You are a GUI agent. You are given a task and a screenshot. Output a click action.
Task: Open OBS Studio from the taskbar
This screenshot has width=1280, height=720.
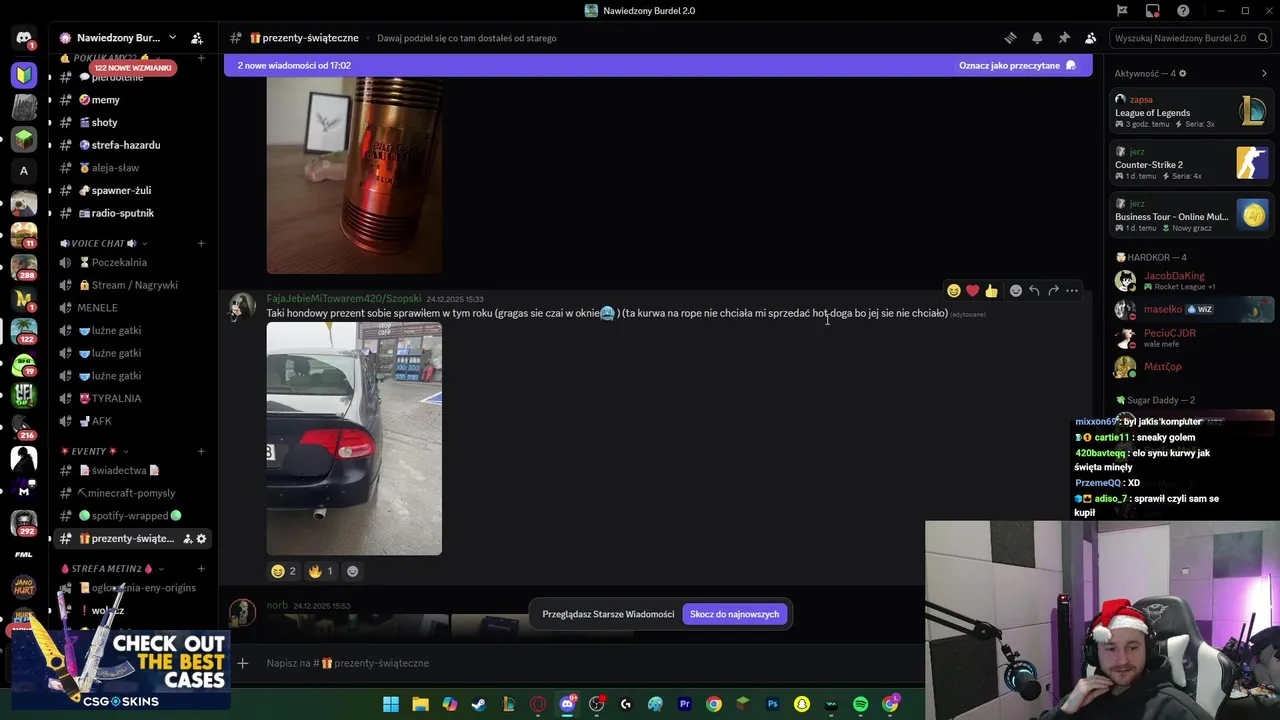pos(597,704)
